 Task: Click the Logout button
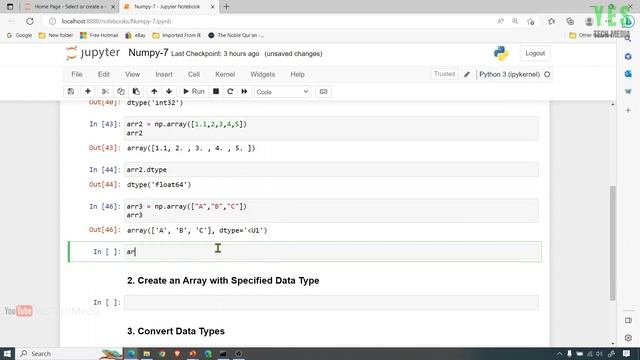[535, 53]
